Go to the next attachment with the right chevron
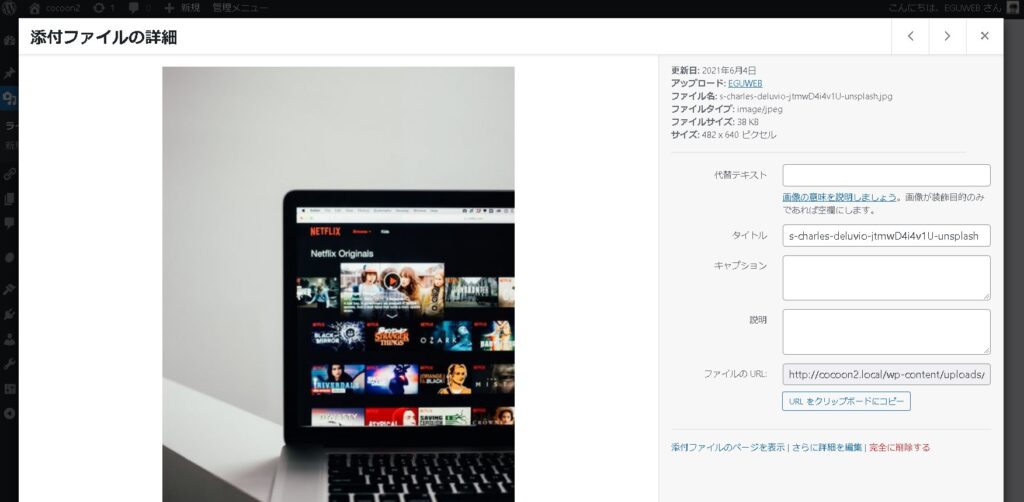Viewport: 1024px width, 502px height. (947, 36)
